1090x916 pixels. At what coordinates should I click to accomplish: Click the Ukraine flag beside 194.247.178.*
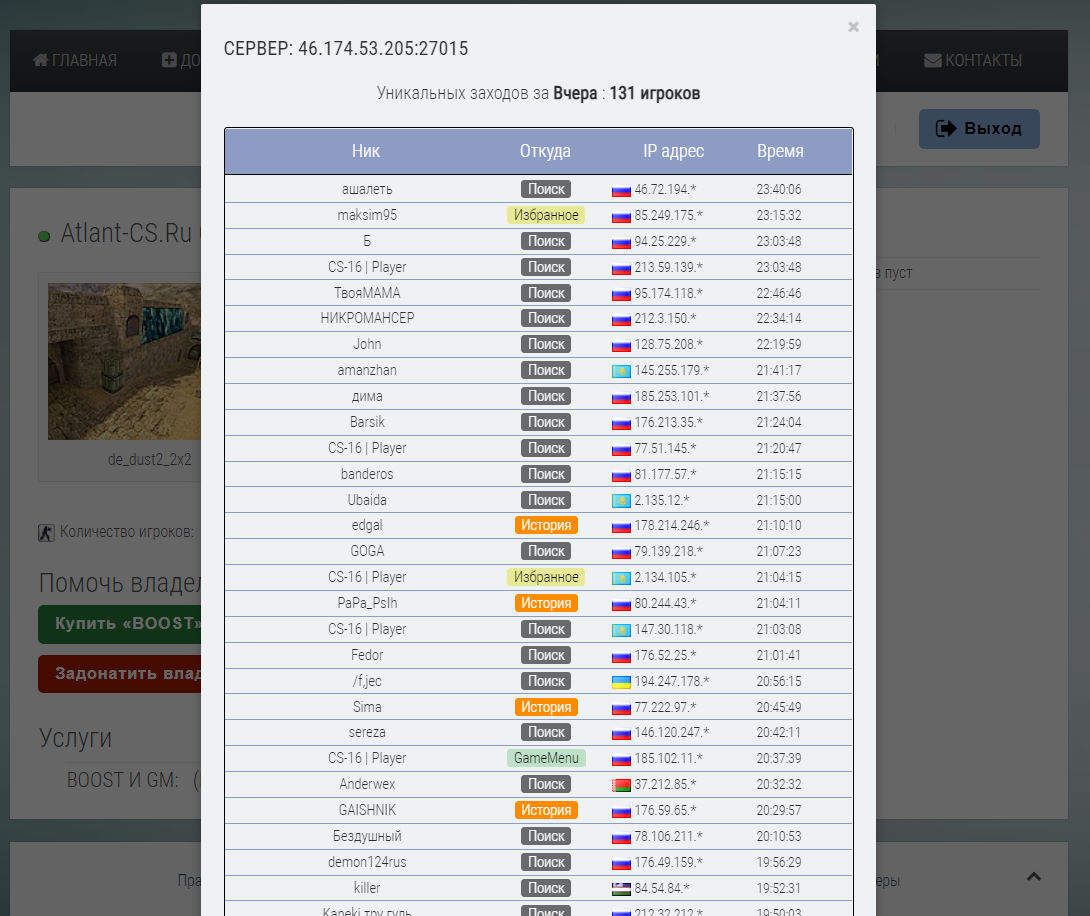tap(621, 682)
